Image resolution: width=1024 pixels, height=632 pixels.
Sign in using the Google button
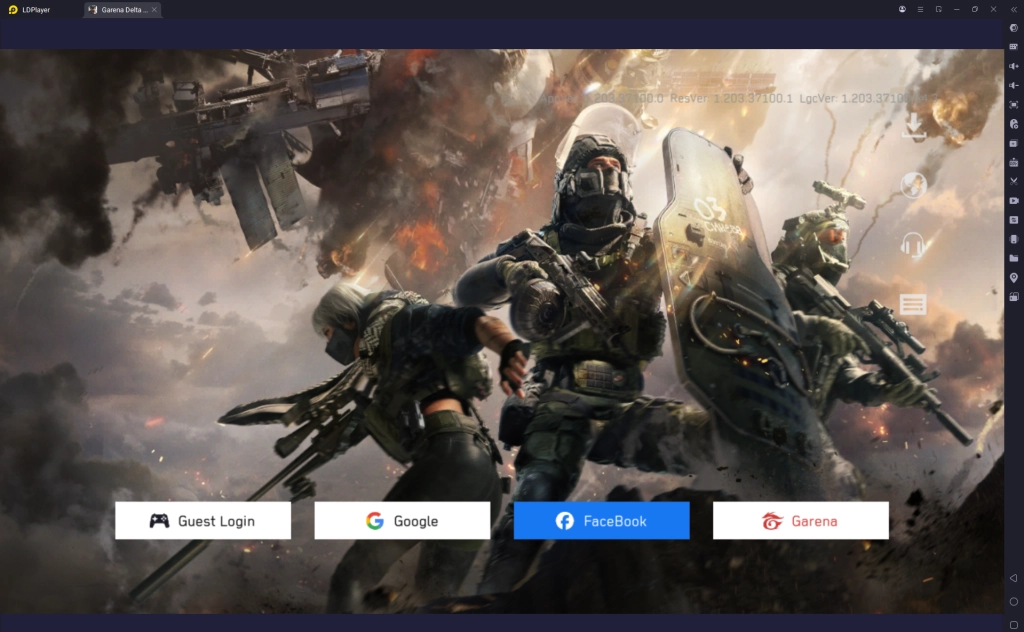[x=402, y=521]
